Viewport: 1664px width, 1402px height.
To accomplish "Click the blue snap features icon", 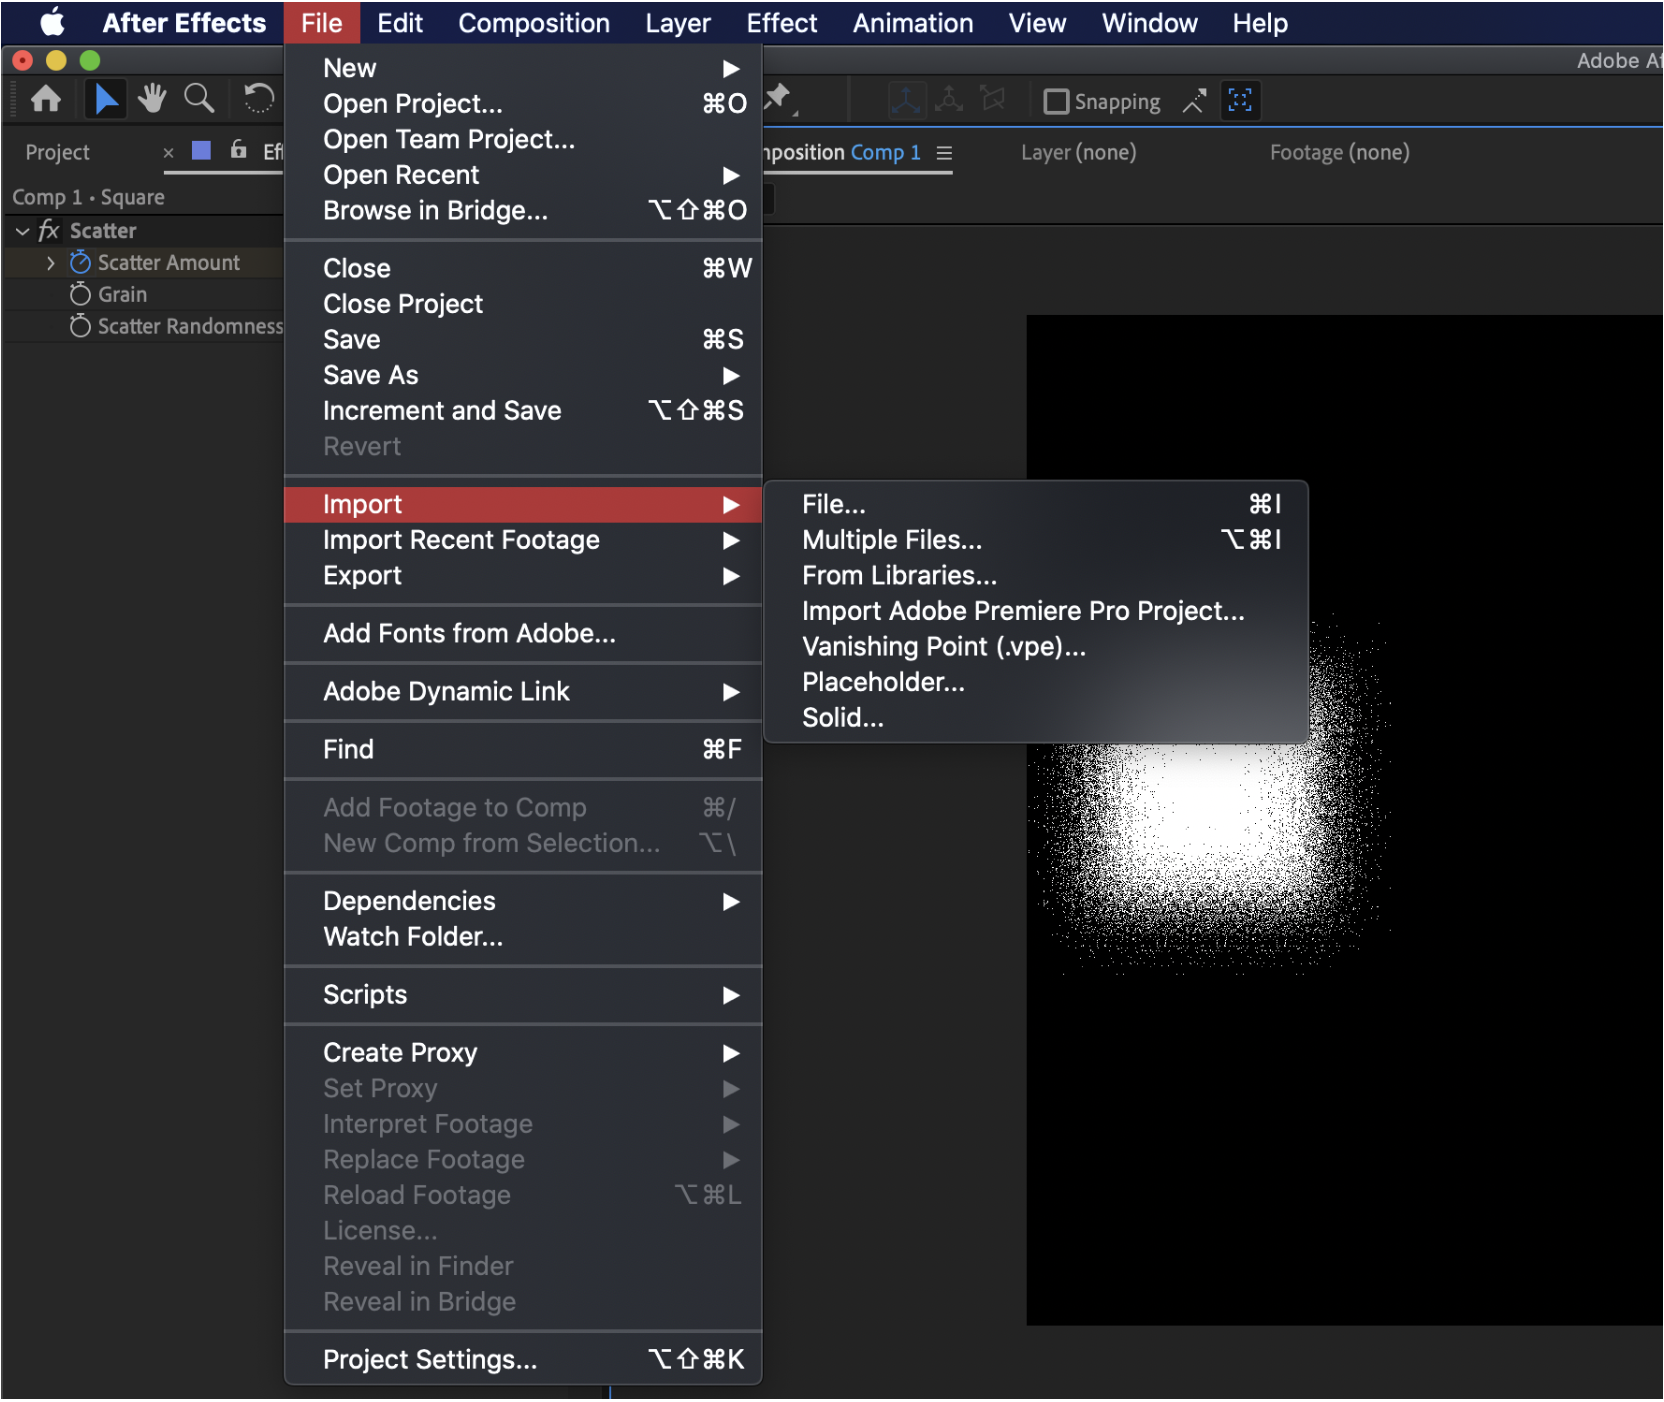I will [x=1240, y=100].
